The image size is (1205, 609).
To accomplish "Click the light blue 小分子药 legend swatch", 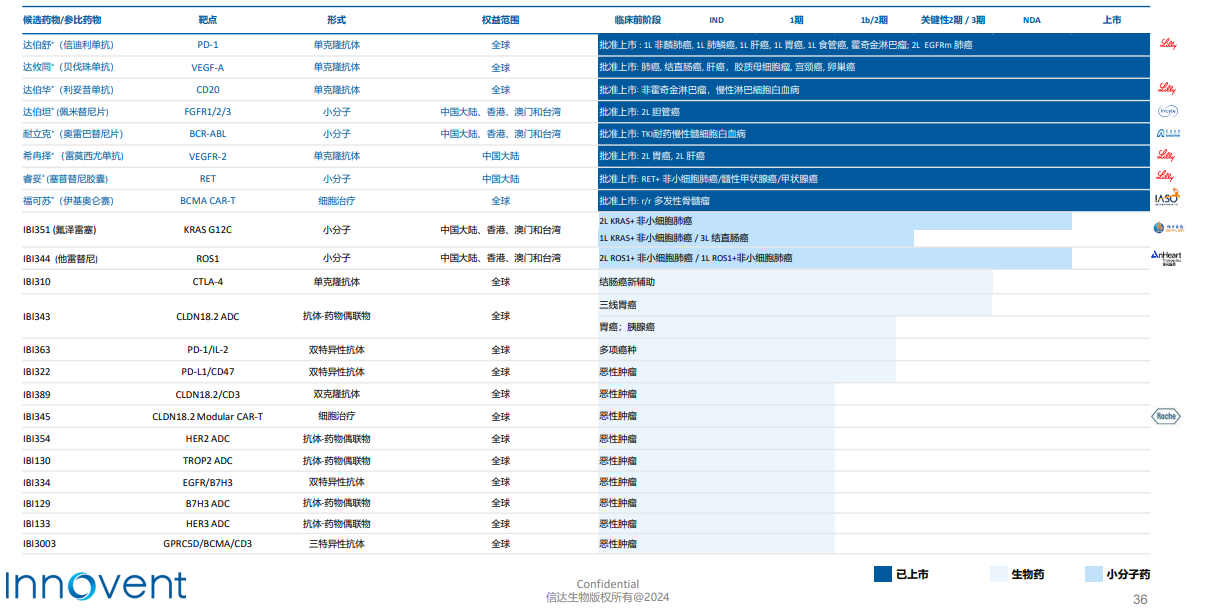I will tap(1093, 574).
